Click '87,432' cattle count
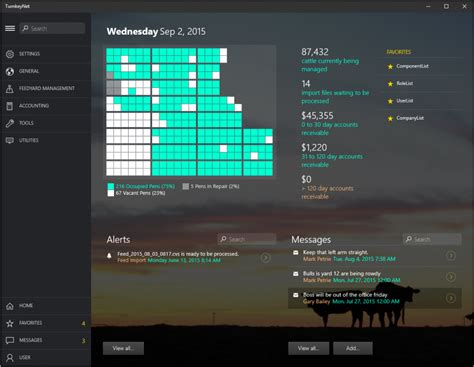474x367 pixels. 315,52
